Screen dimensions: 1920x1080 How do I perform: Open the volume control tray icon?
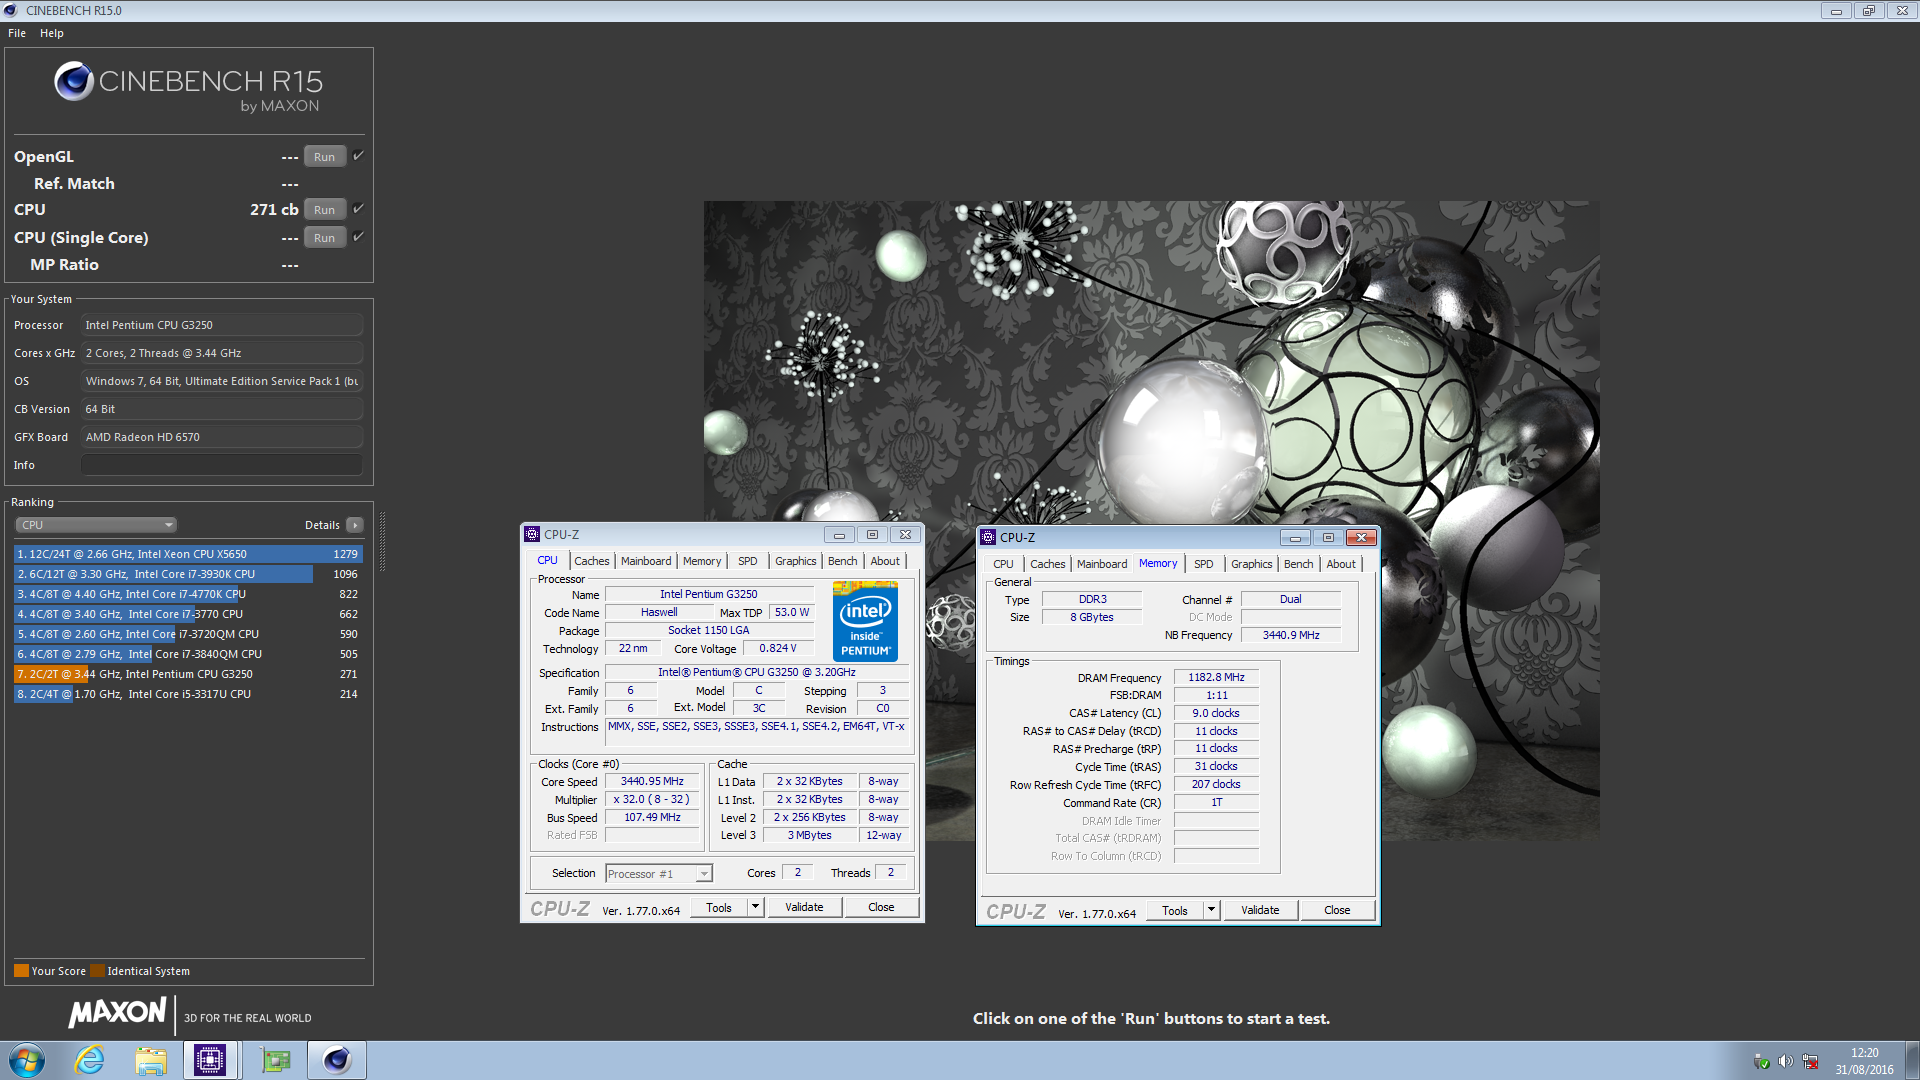click(x=1785, y=1061)
